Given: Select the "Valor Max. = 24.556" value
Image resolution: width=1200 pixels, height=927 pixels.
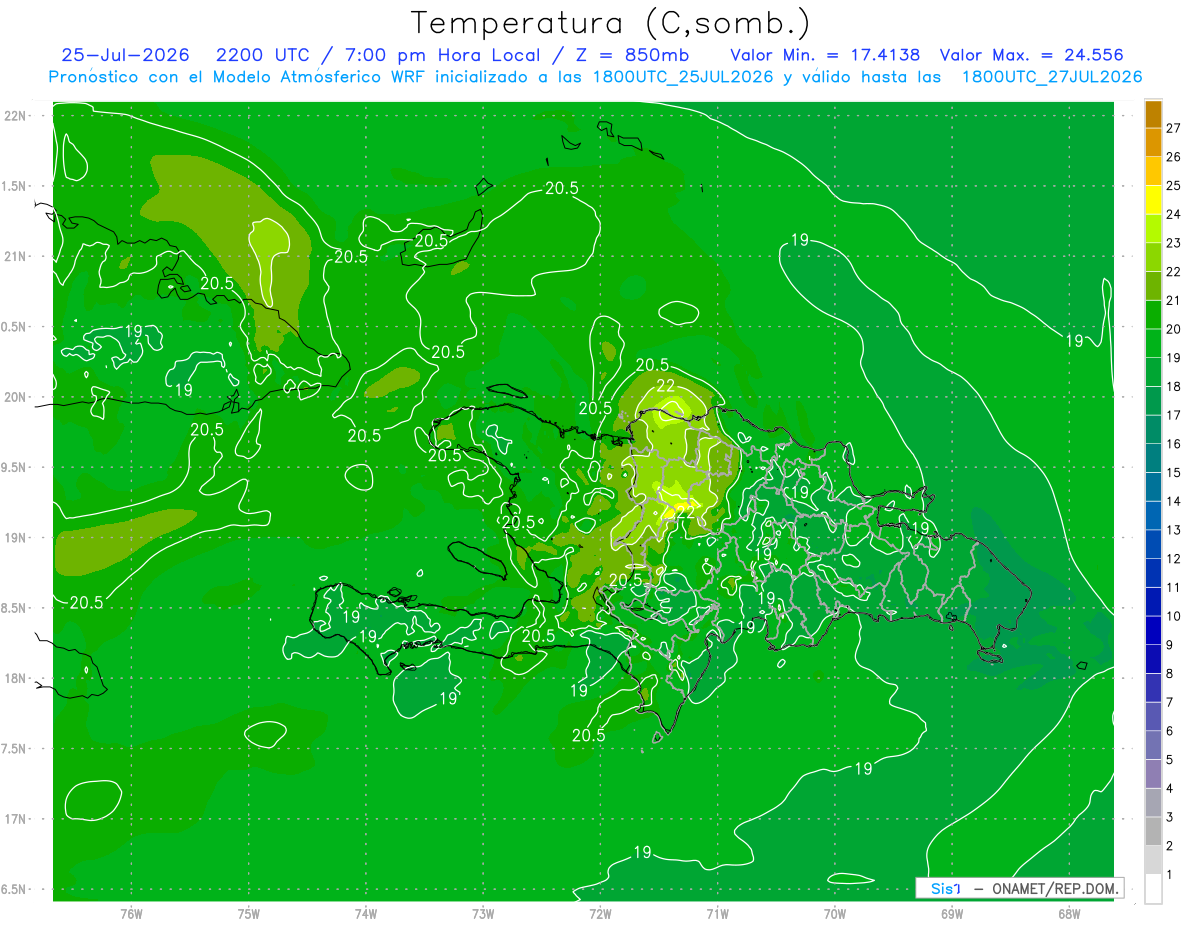Looking at the screenshot, I should [1032, 55].
